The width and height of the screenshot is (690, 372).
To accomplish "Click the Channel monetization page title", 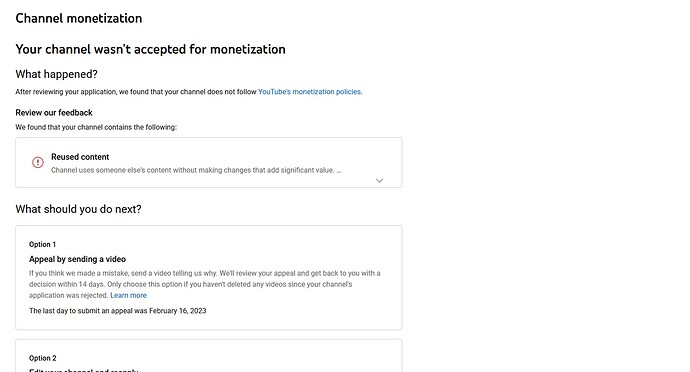I will (x=79, y=18).
